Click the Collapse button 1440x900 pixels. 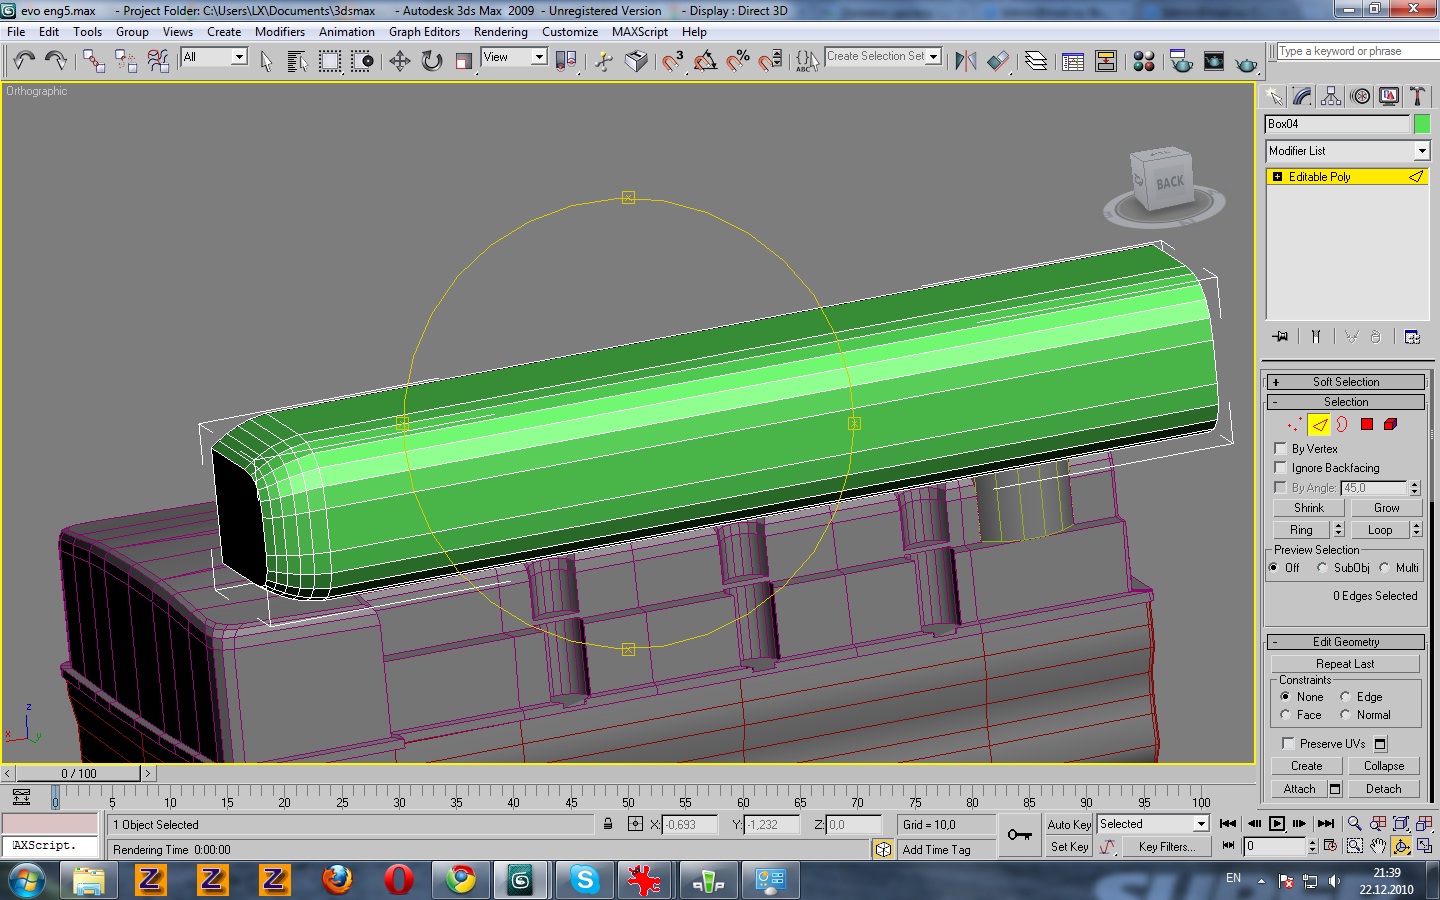[x=1383, y=766]
